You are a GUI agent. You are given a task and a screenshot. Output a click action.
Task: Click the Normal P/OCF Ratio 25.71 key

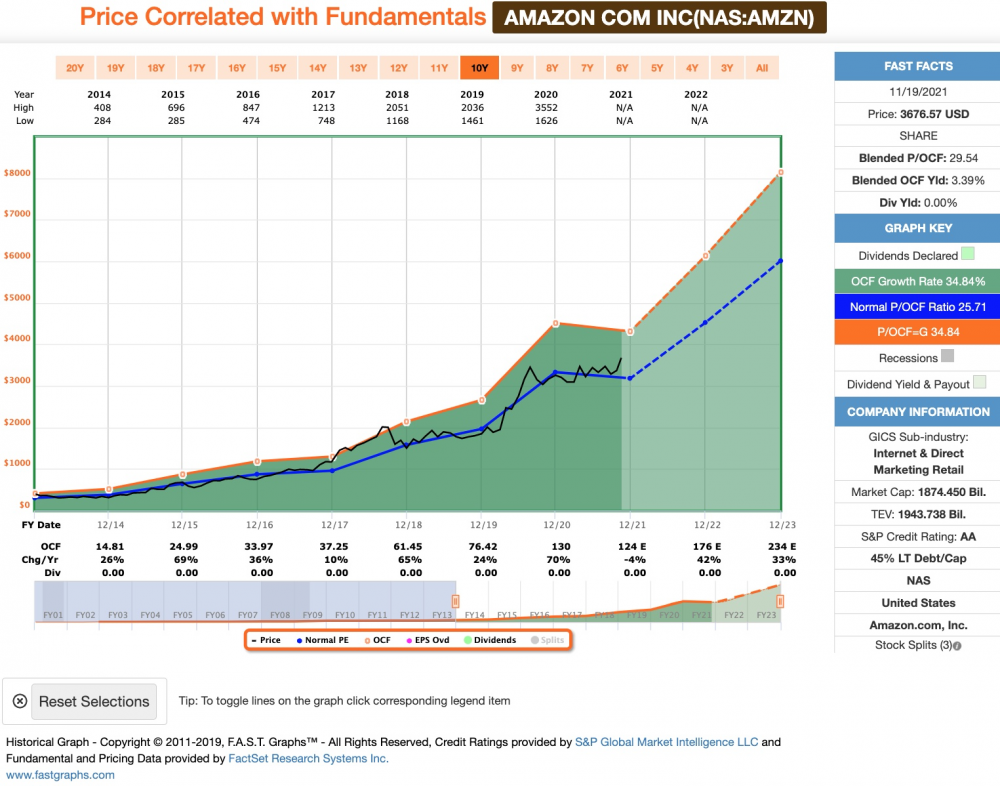tap(917, 307)
